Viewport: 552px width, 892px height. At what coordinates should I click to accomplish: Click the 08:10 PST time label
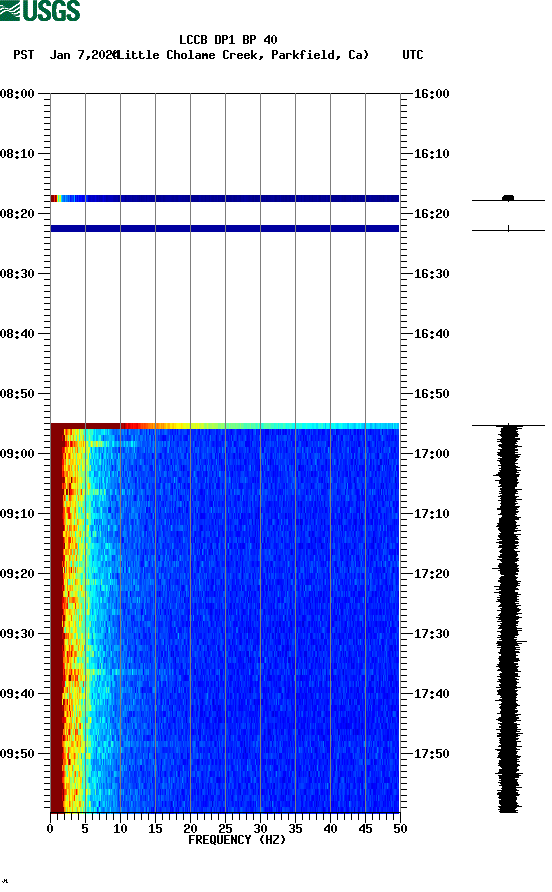(x=18, y=154)
